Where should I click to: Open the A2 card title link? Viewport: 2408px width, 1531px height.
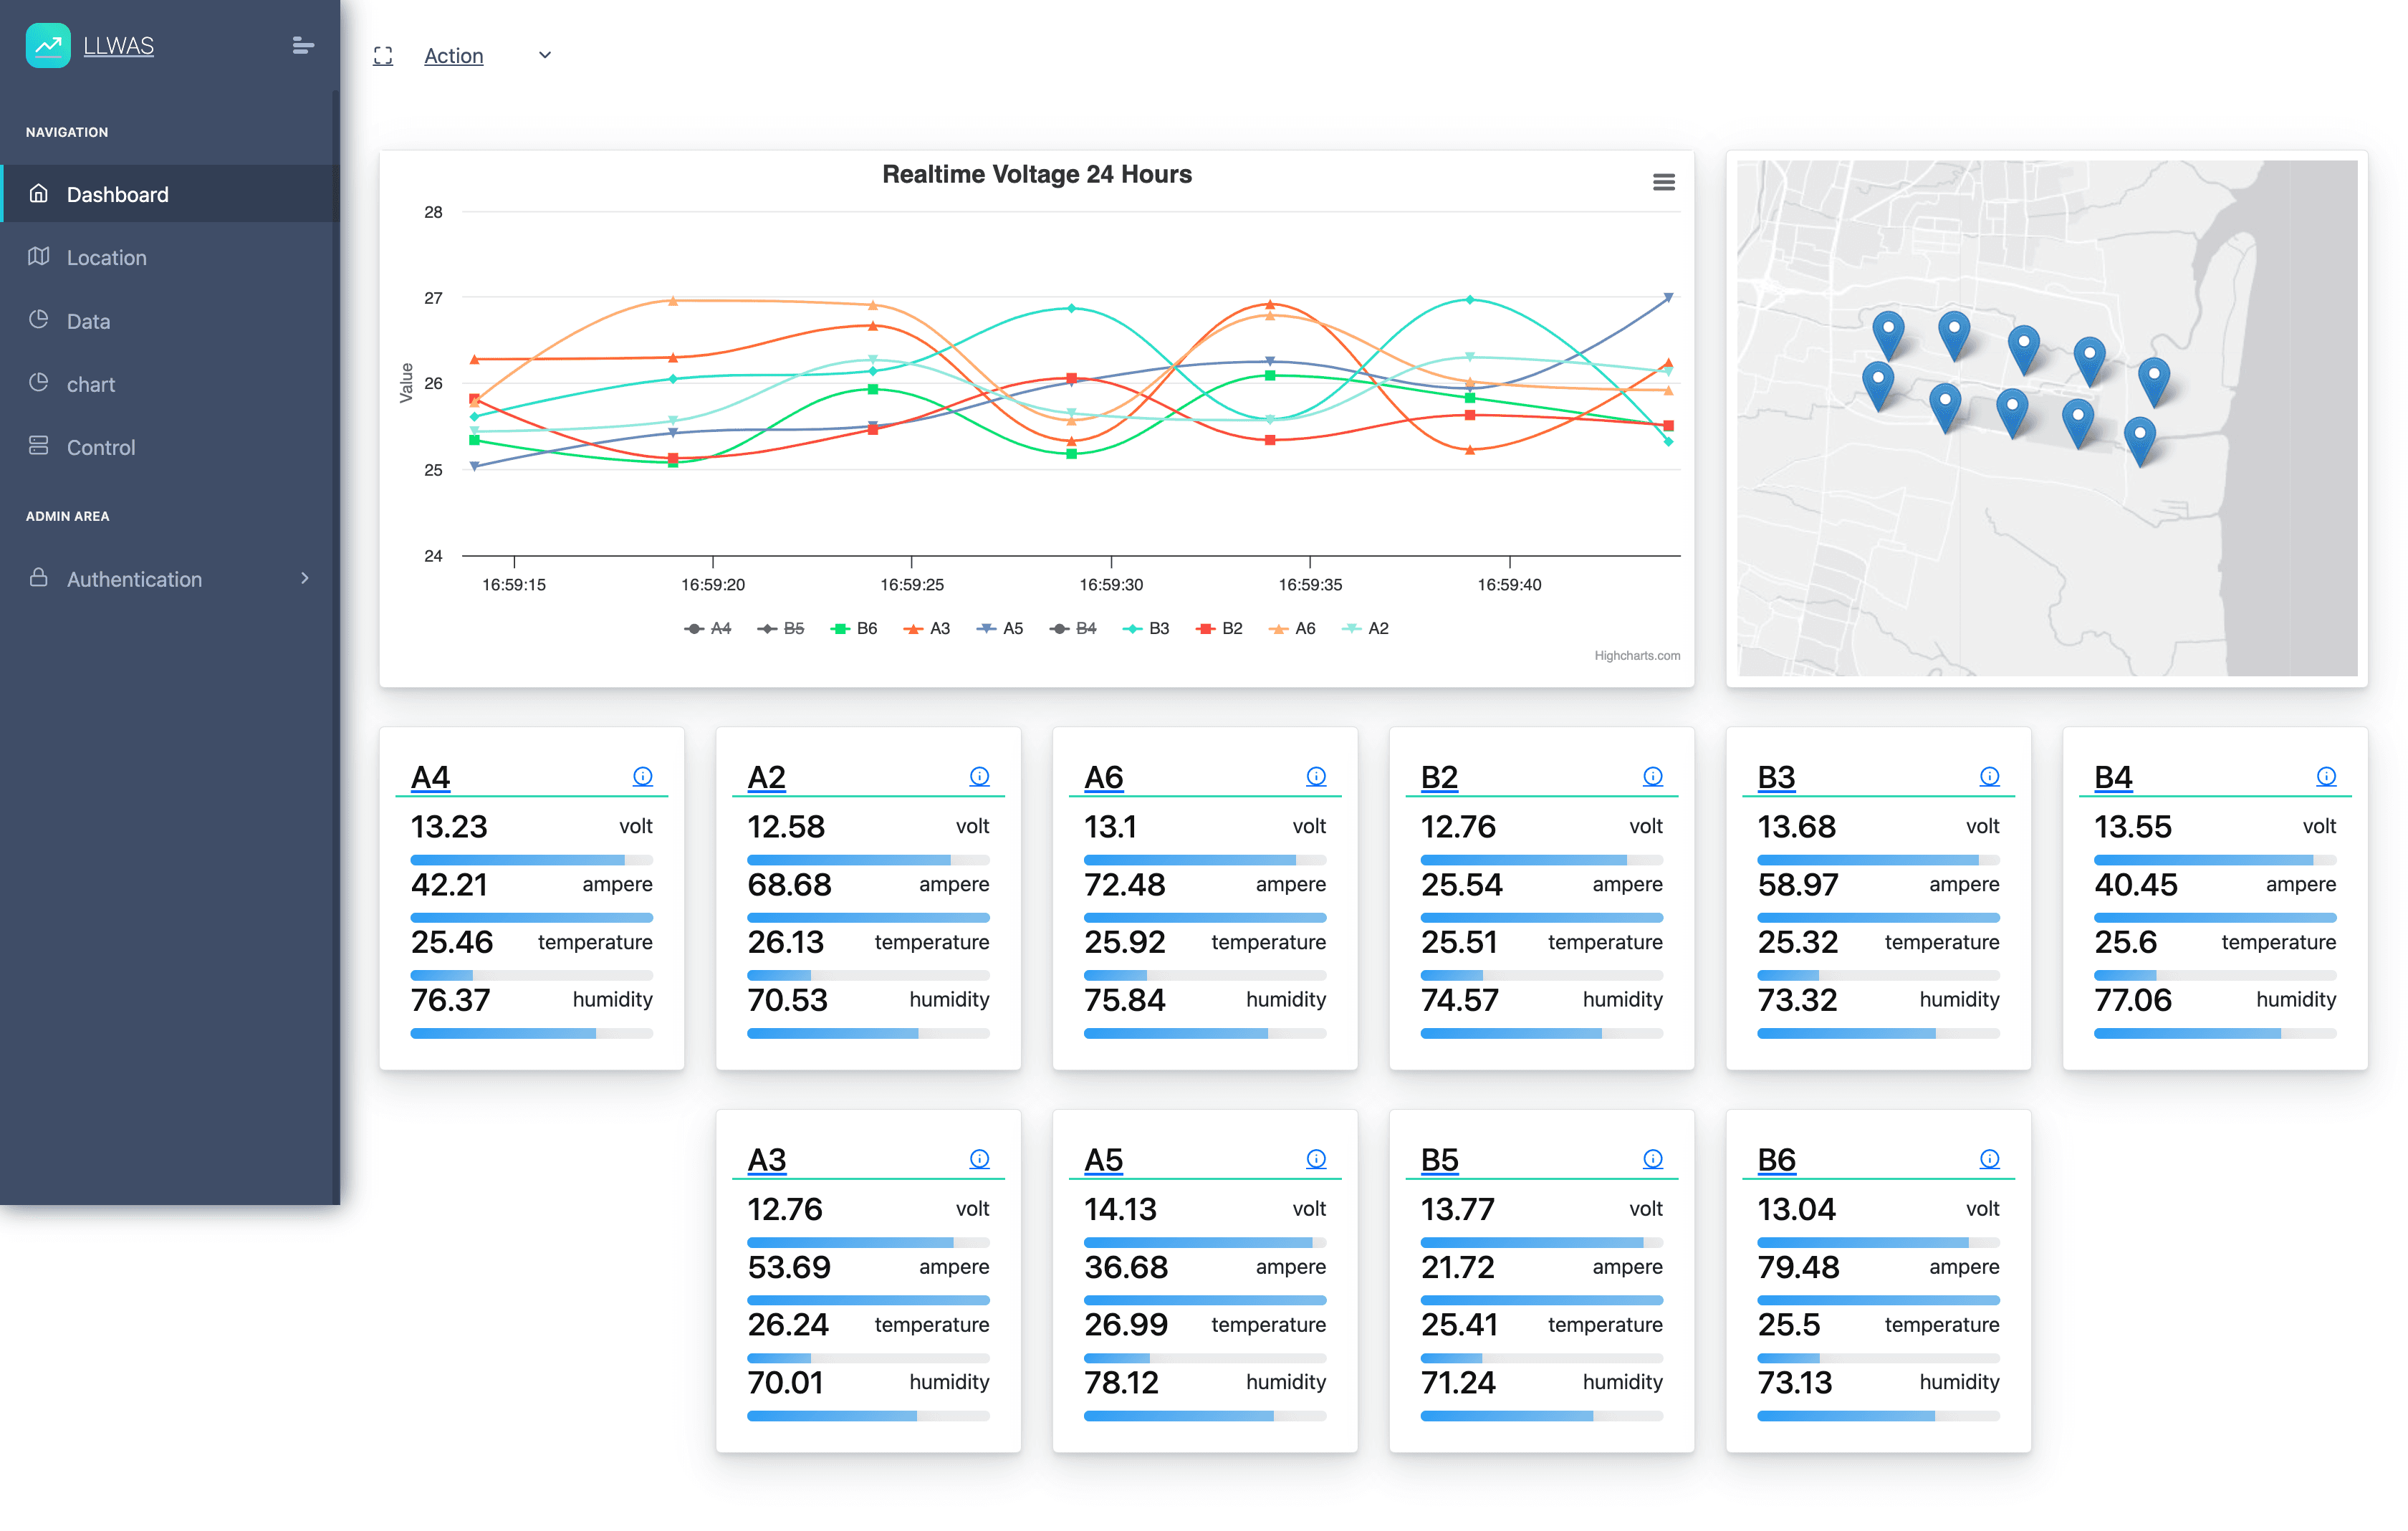(x=766, y=777)
